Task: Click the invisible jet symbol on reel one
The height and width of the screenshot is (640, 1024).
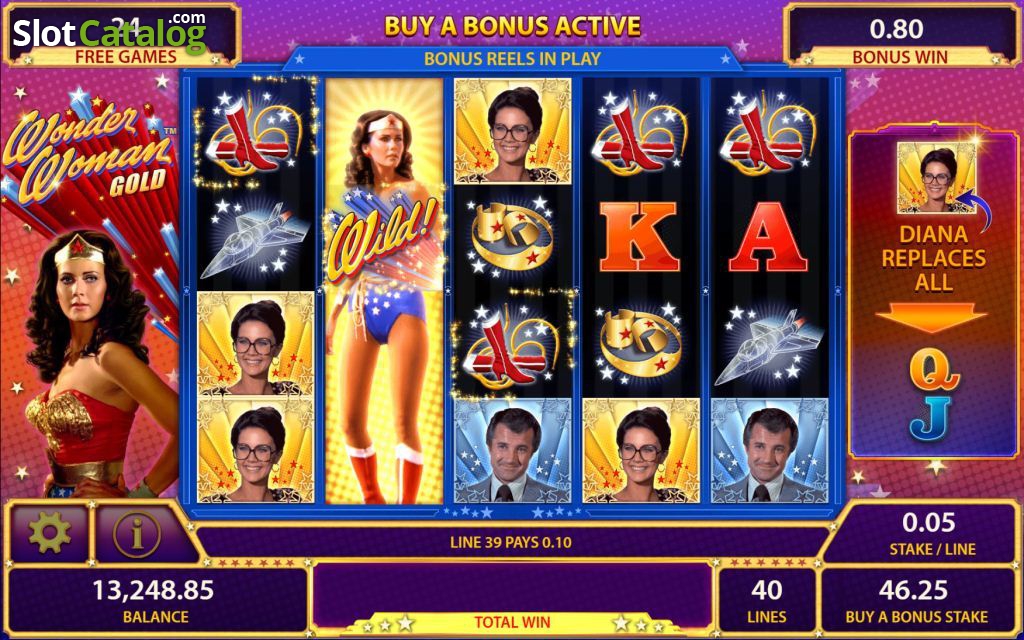Action: [x=255, y=237]
